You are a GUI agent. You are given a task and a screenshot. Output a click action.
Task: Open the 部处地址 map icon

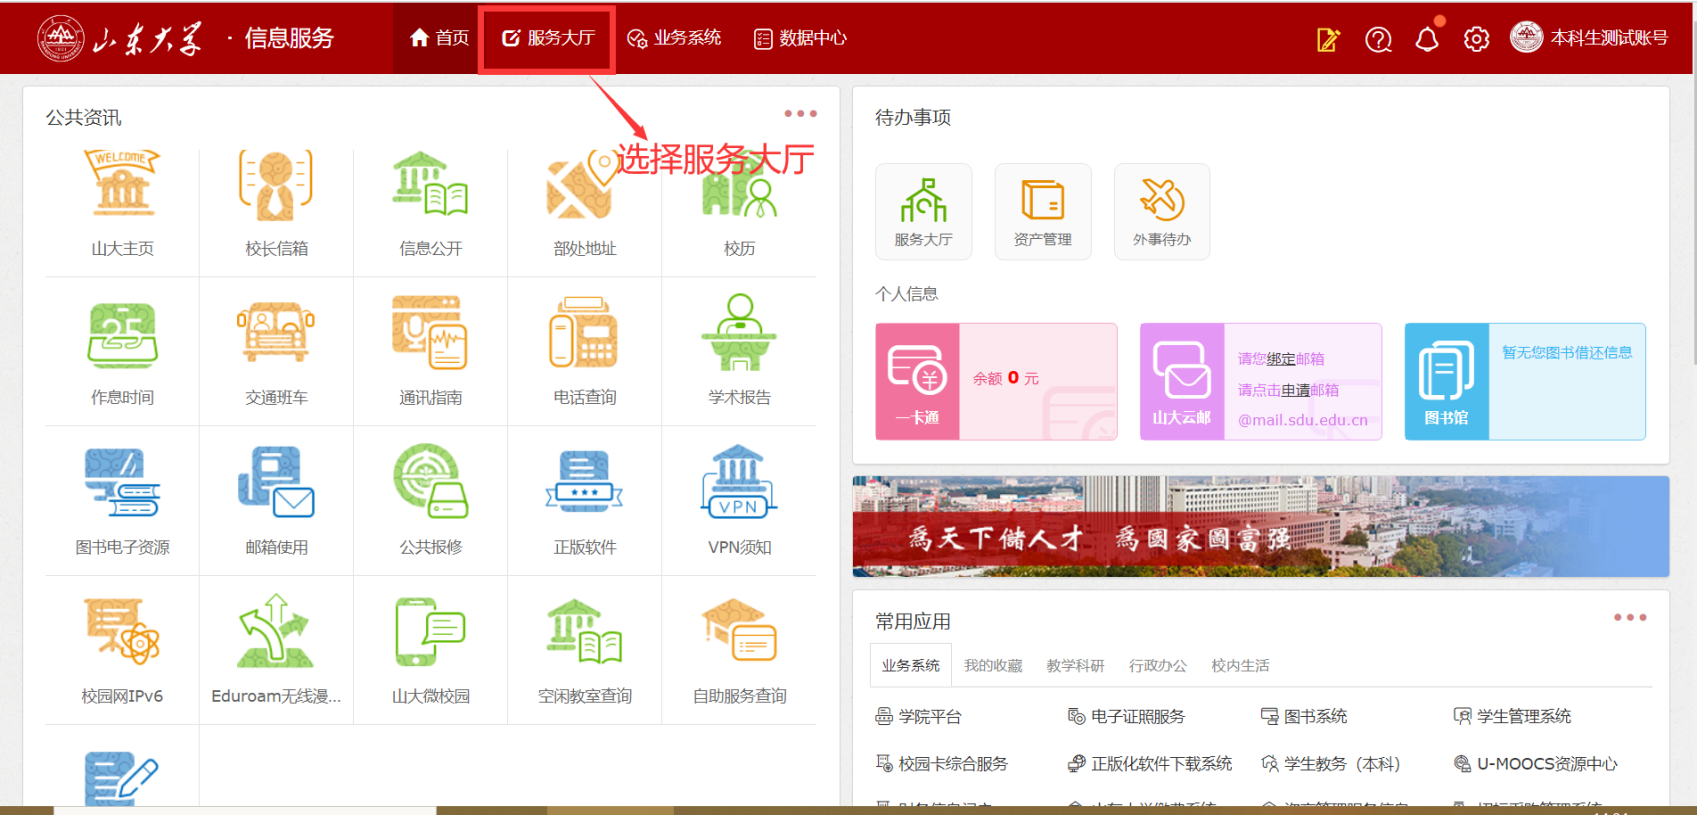pos(584,184)
